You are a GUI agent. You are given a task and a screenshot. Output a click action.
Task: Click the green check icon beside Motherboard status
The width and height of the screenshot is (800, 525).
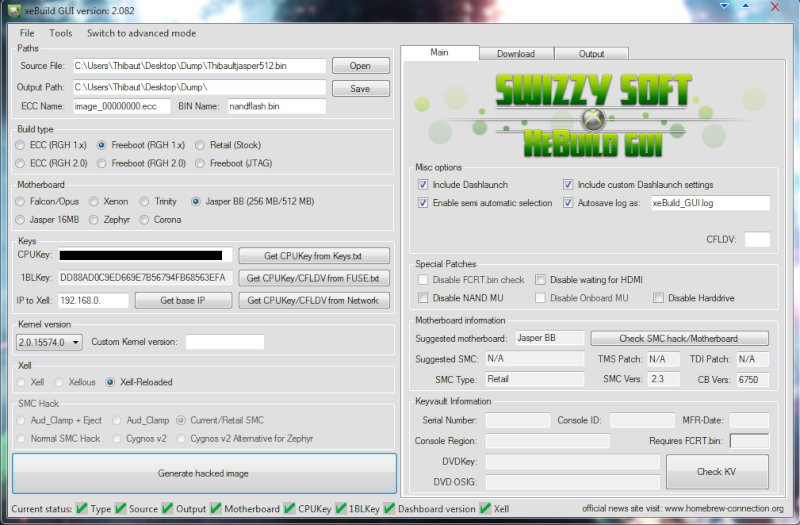click(216, 508)
